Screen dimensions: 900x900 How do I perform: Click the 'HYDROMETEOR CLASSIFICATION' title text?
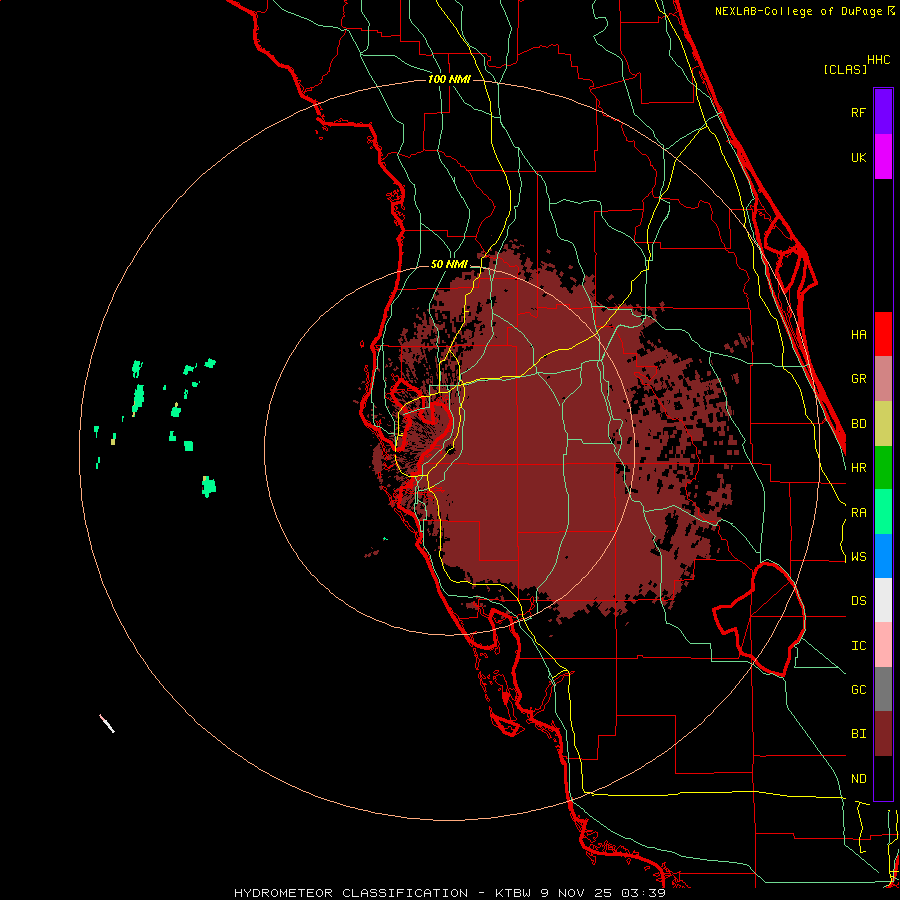pyautogui.click(x=350, y=893)
